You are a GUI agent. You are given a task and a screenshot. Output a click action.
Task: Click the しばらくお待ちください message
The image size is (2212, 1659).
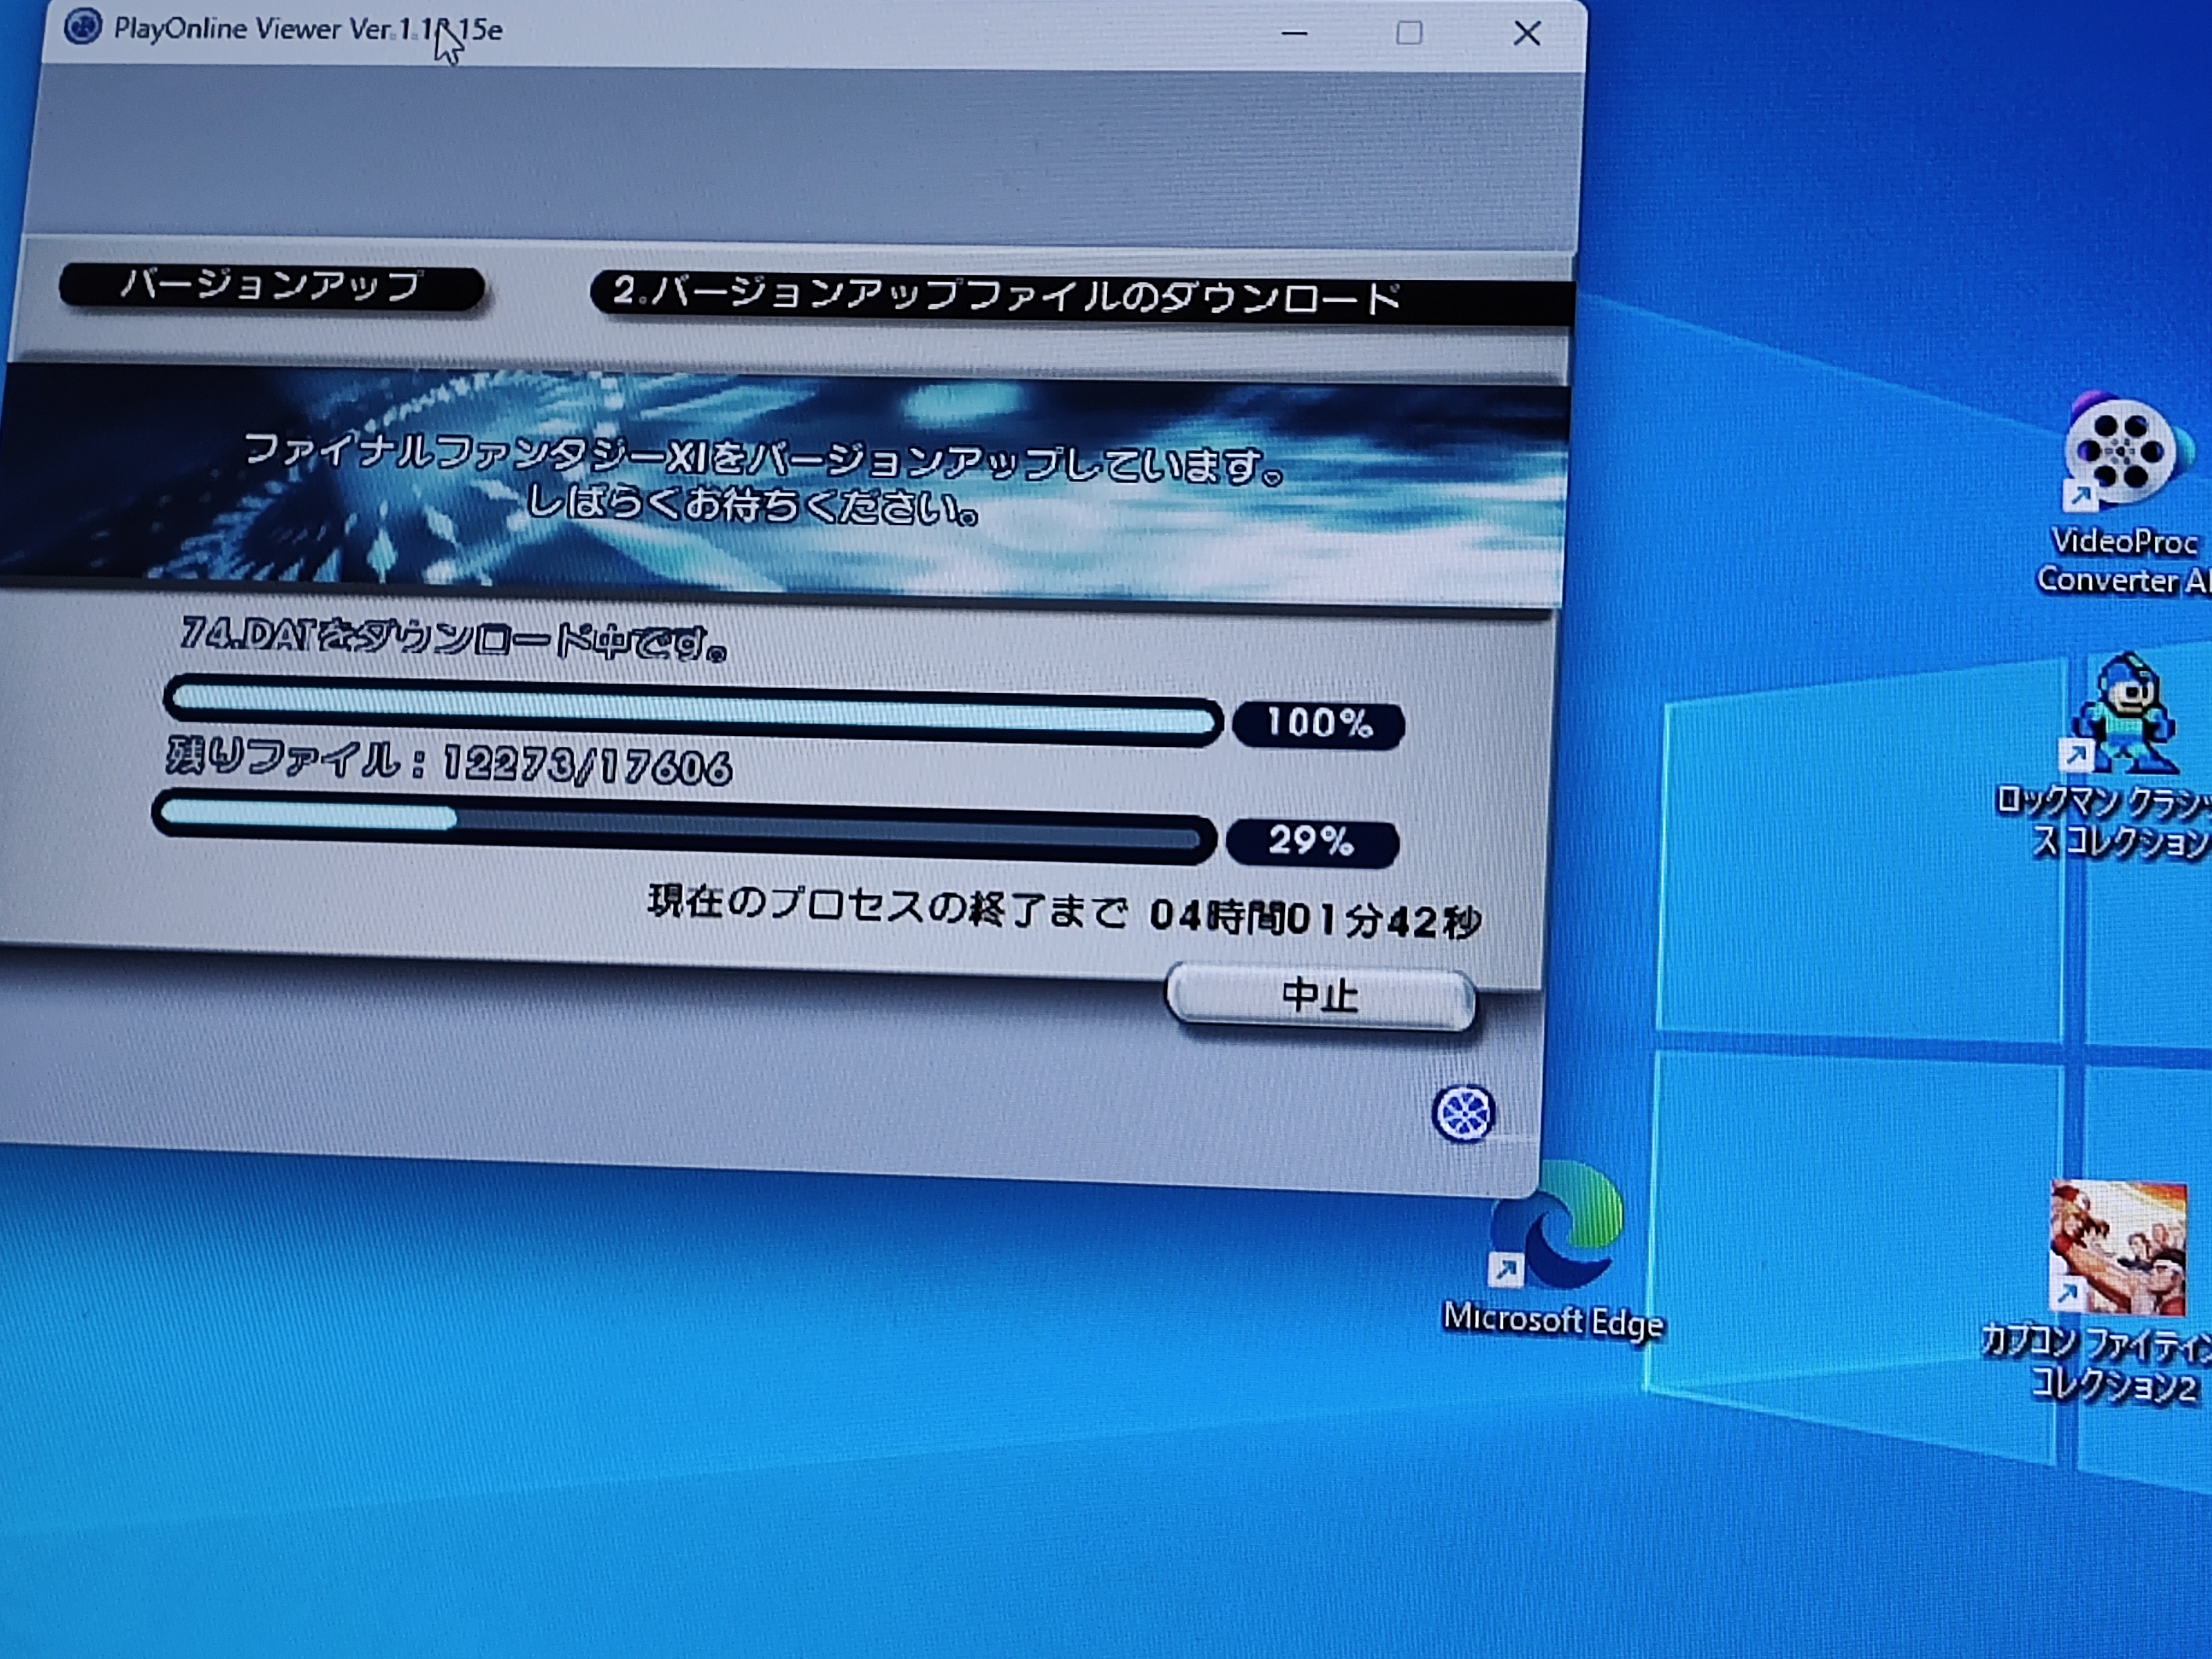[752, 505]
